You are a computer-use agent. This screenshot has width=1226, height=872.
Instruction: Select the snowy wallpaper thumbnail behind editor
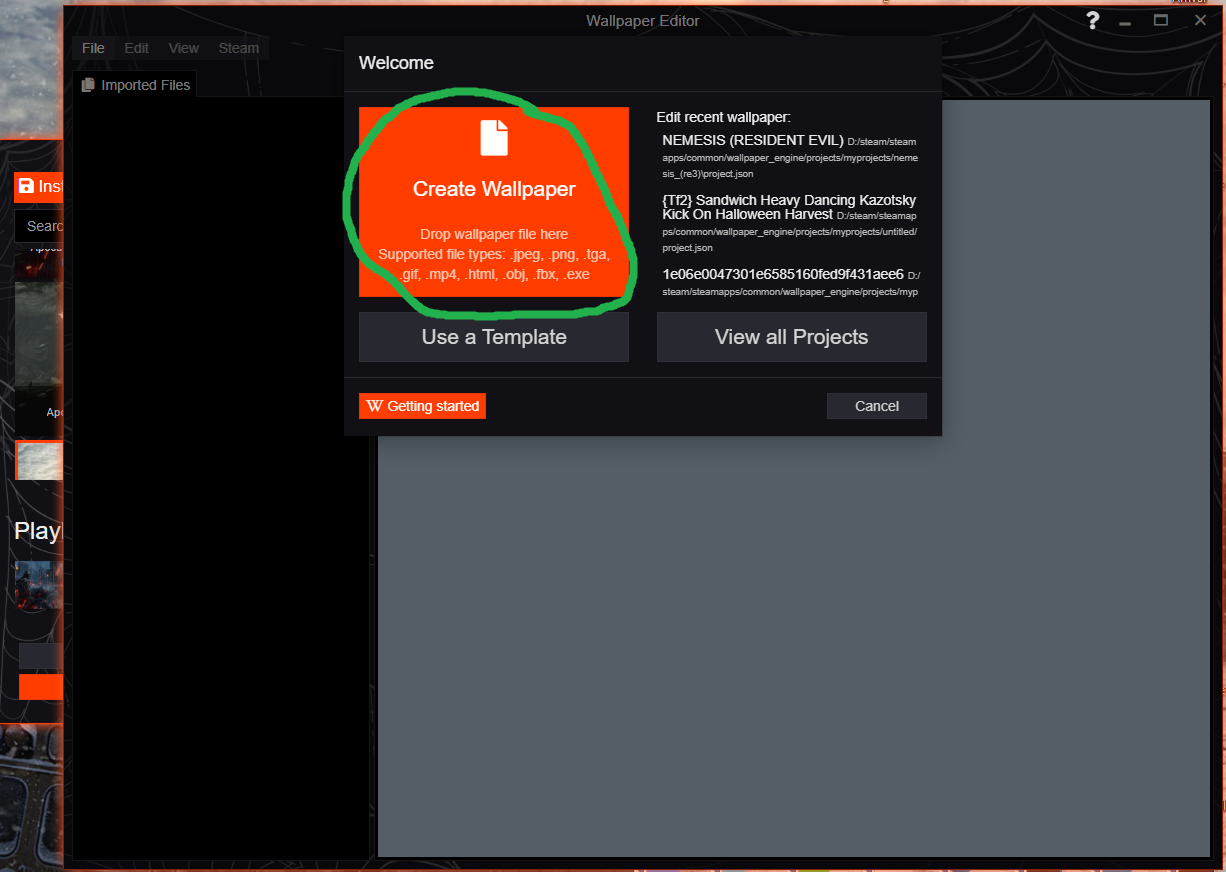click(40, 461)
